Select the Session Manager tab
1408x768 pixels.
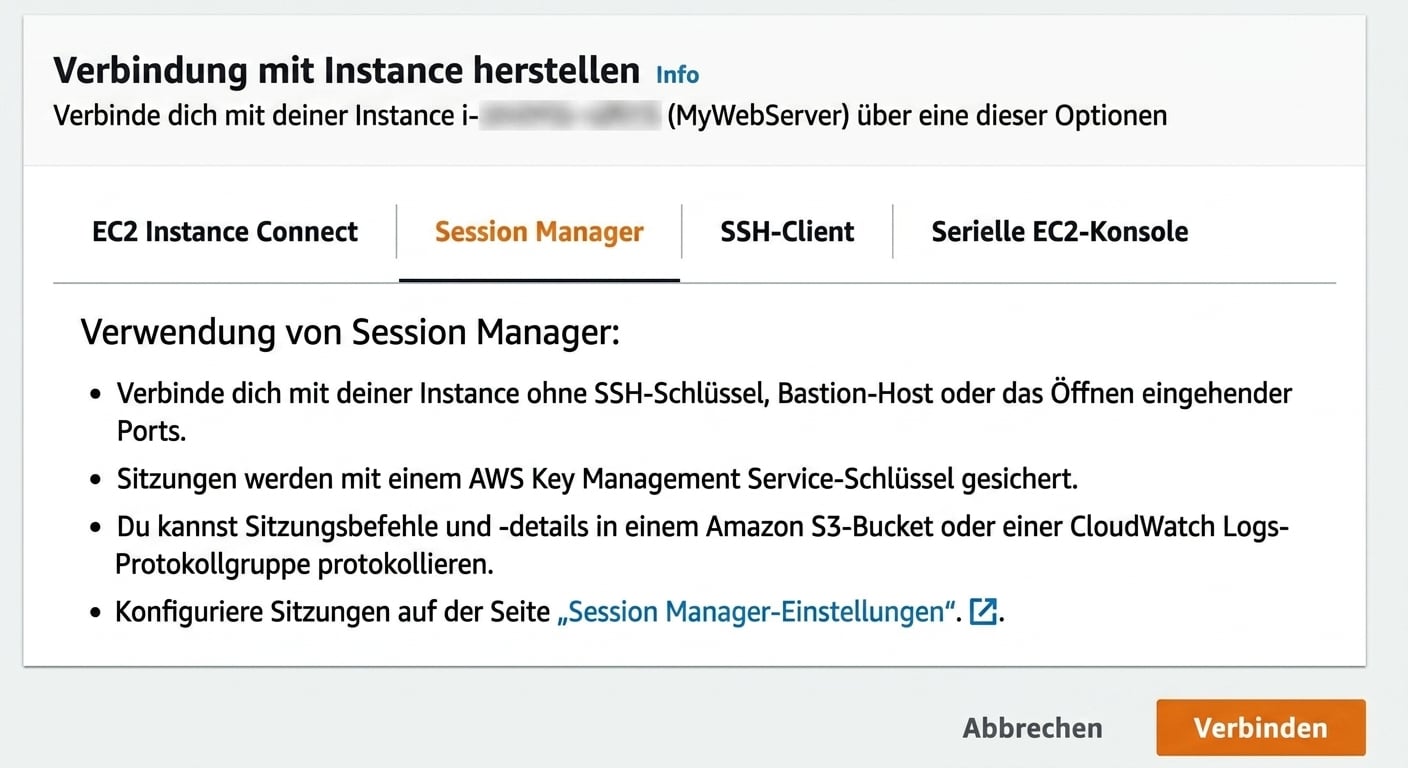tap(539, 231)
